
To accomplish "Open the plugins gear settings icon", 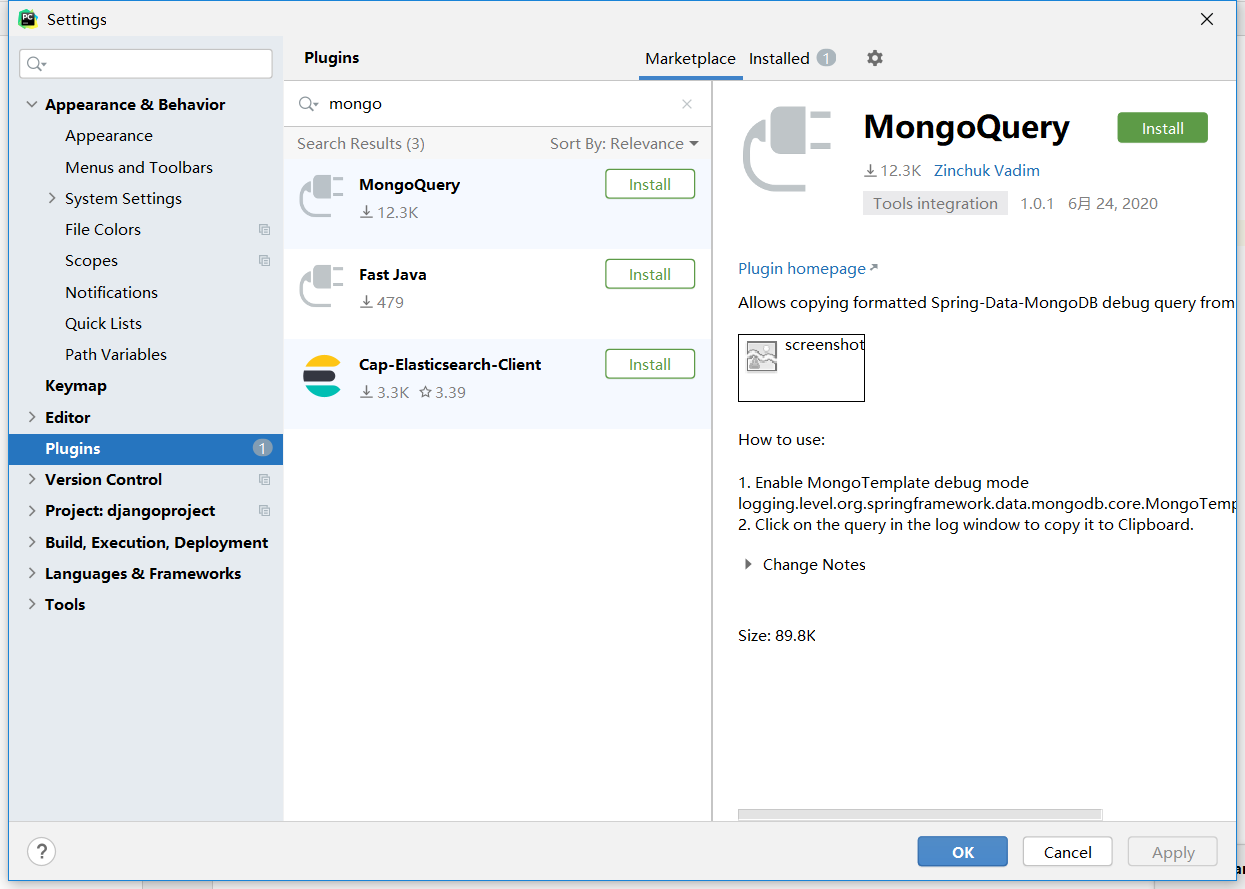I will [x=875, y=58].
